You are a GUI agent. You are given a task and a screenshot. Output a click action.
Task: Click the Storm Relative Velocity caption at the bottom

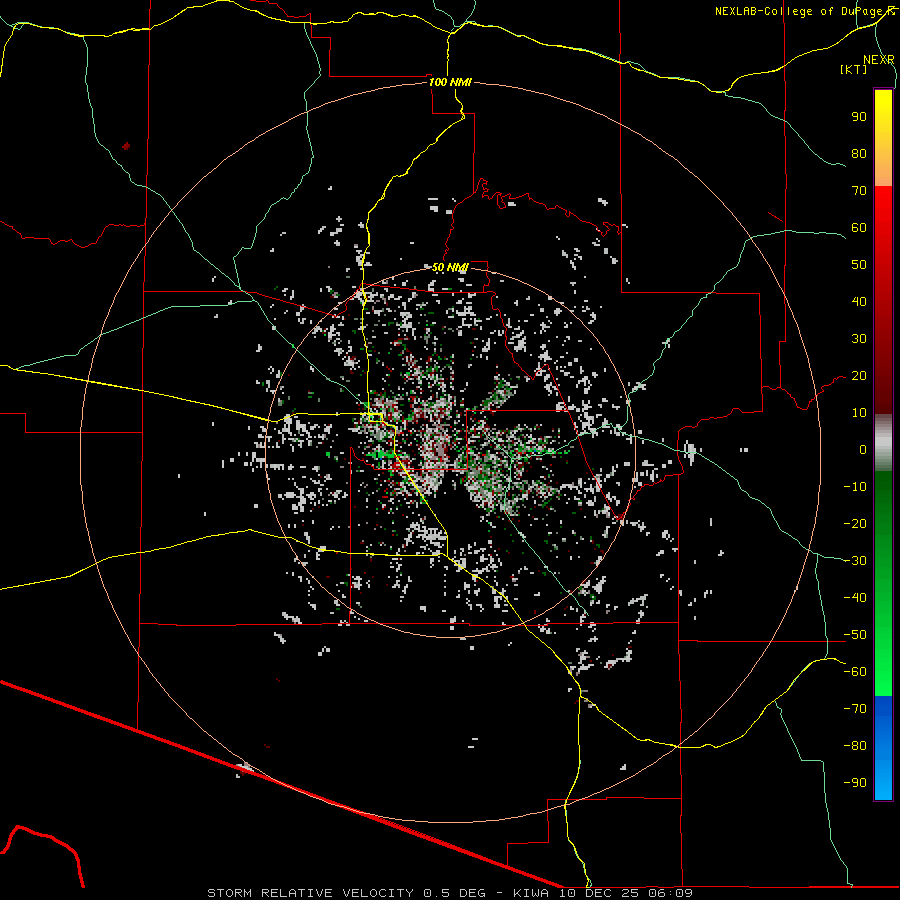click(449, 893)
